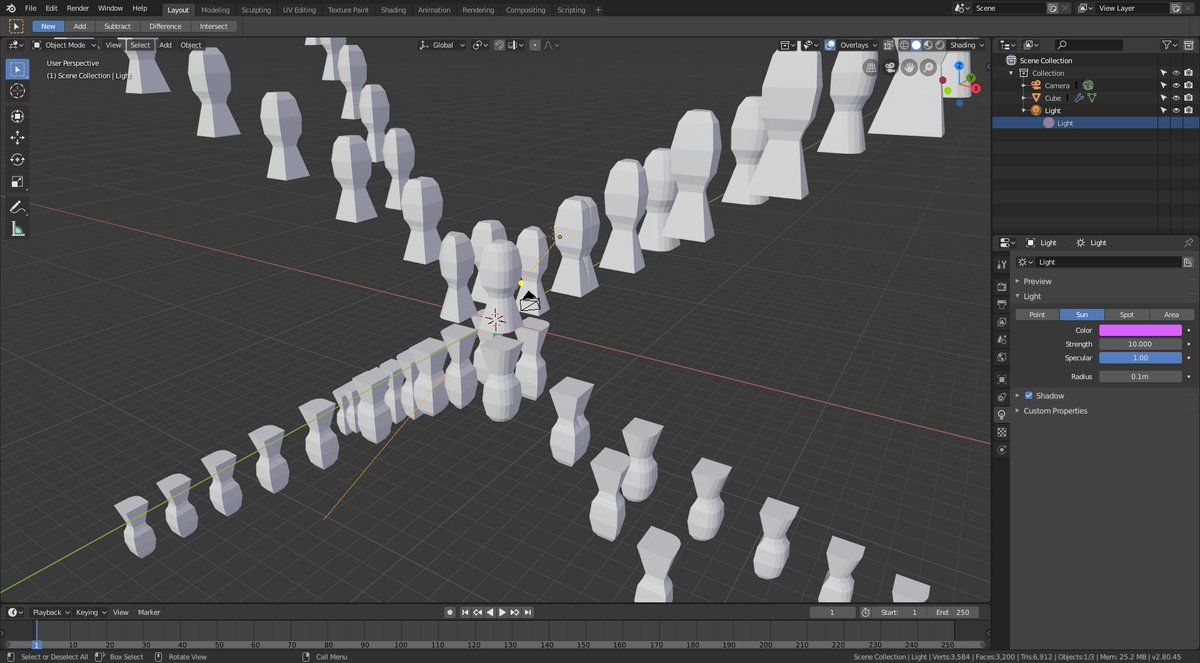The width and height of the screenshot is (1200, 663).
Task: Activate the 3D Cursor tool
Action: 17,91
